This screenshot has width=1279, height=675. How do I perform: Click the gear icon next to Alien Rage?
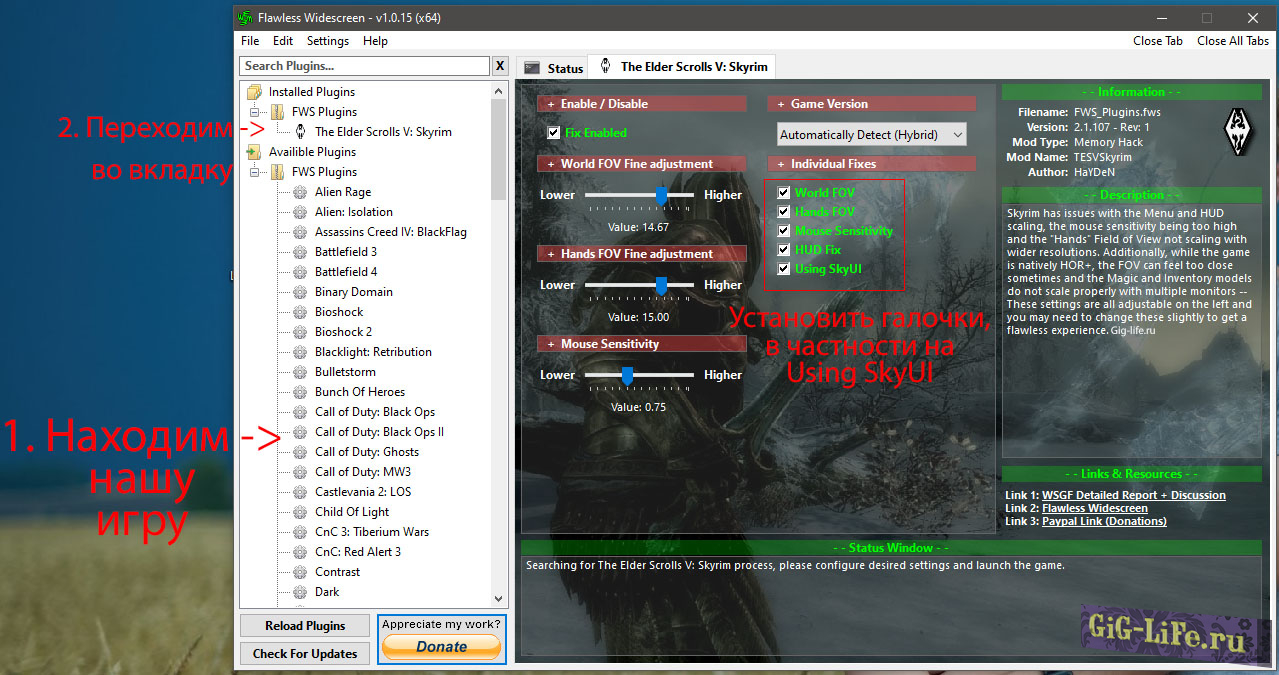click(300, 192)
